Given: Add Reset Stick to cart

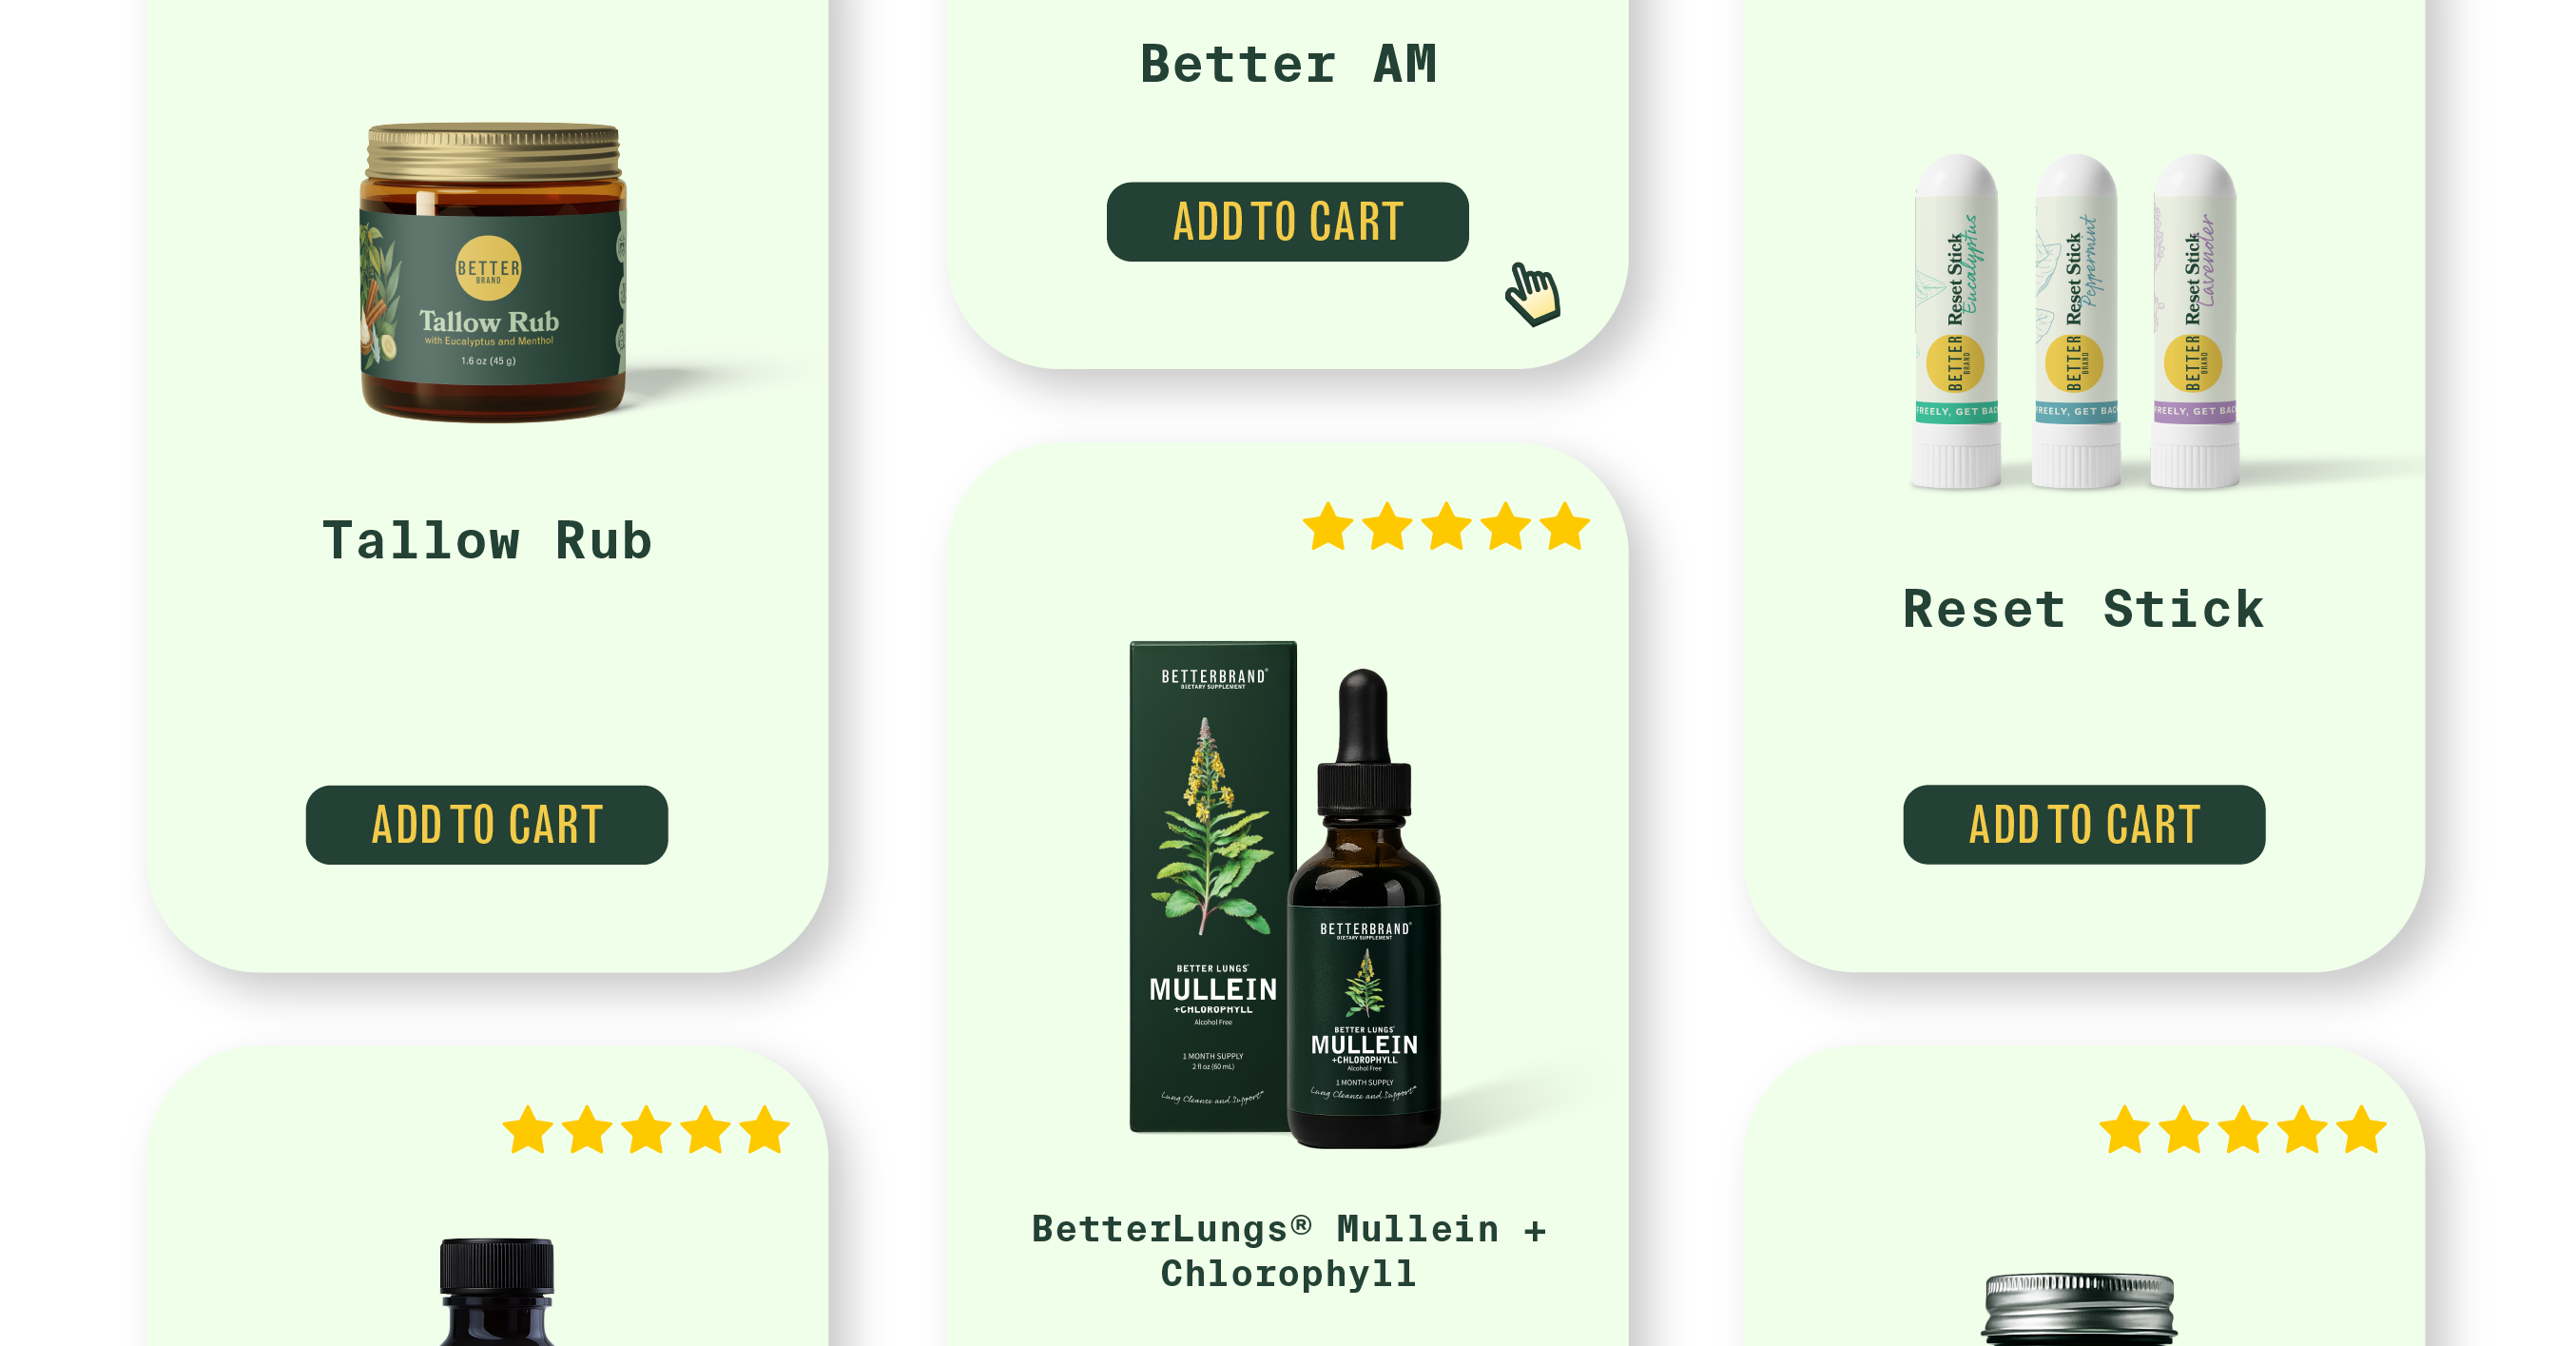Looking at the screenshot, I should coord(2084,825).
